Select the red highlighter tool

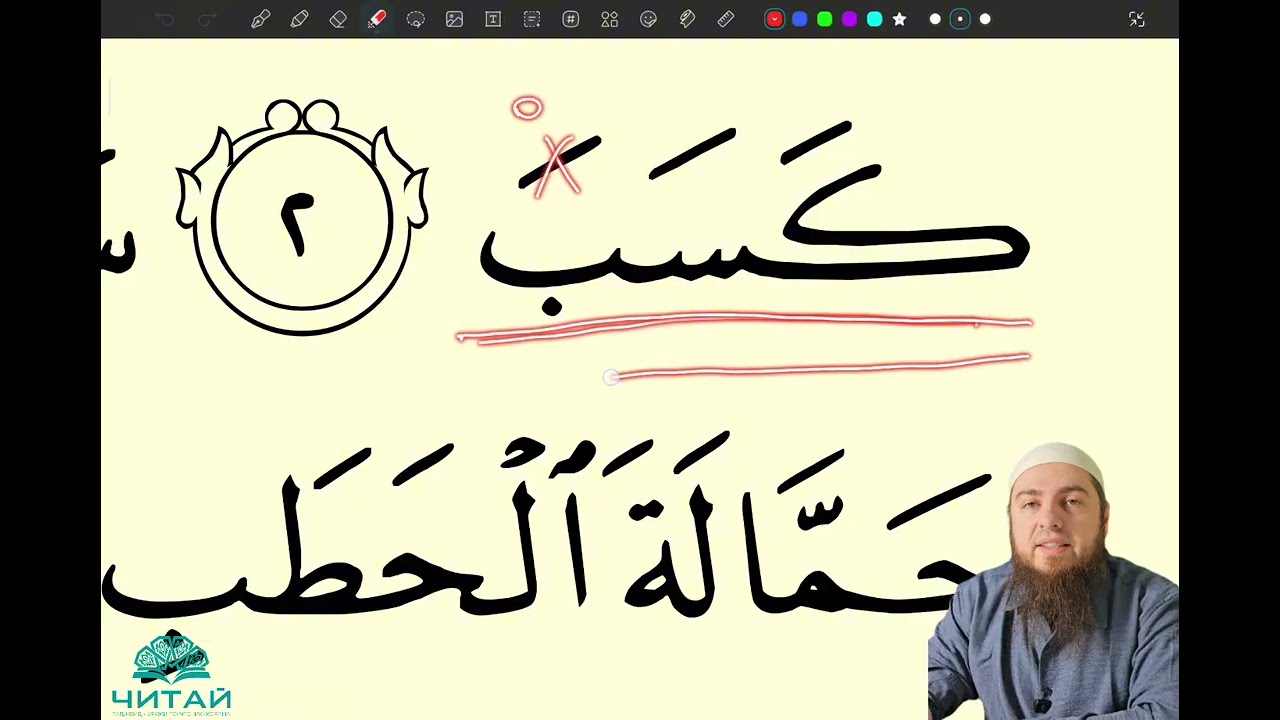click(376, 19)
